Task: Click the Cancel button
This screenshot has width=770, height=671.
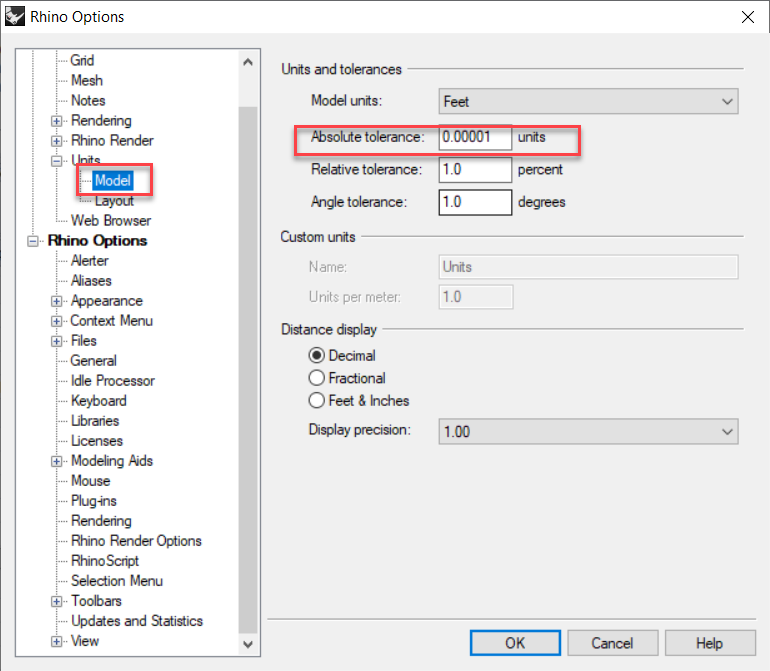Action: [x=612, y=643]
